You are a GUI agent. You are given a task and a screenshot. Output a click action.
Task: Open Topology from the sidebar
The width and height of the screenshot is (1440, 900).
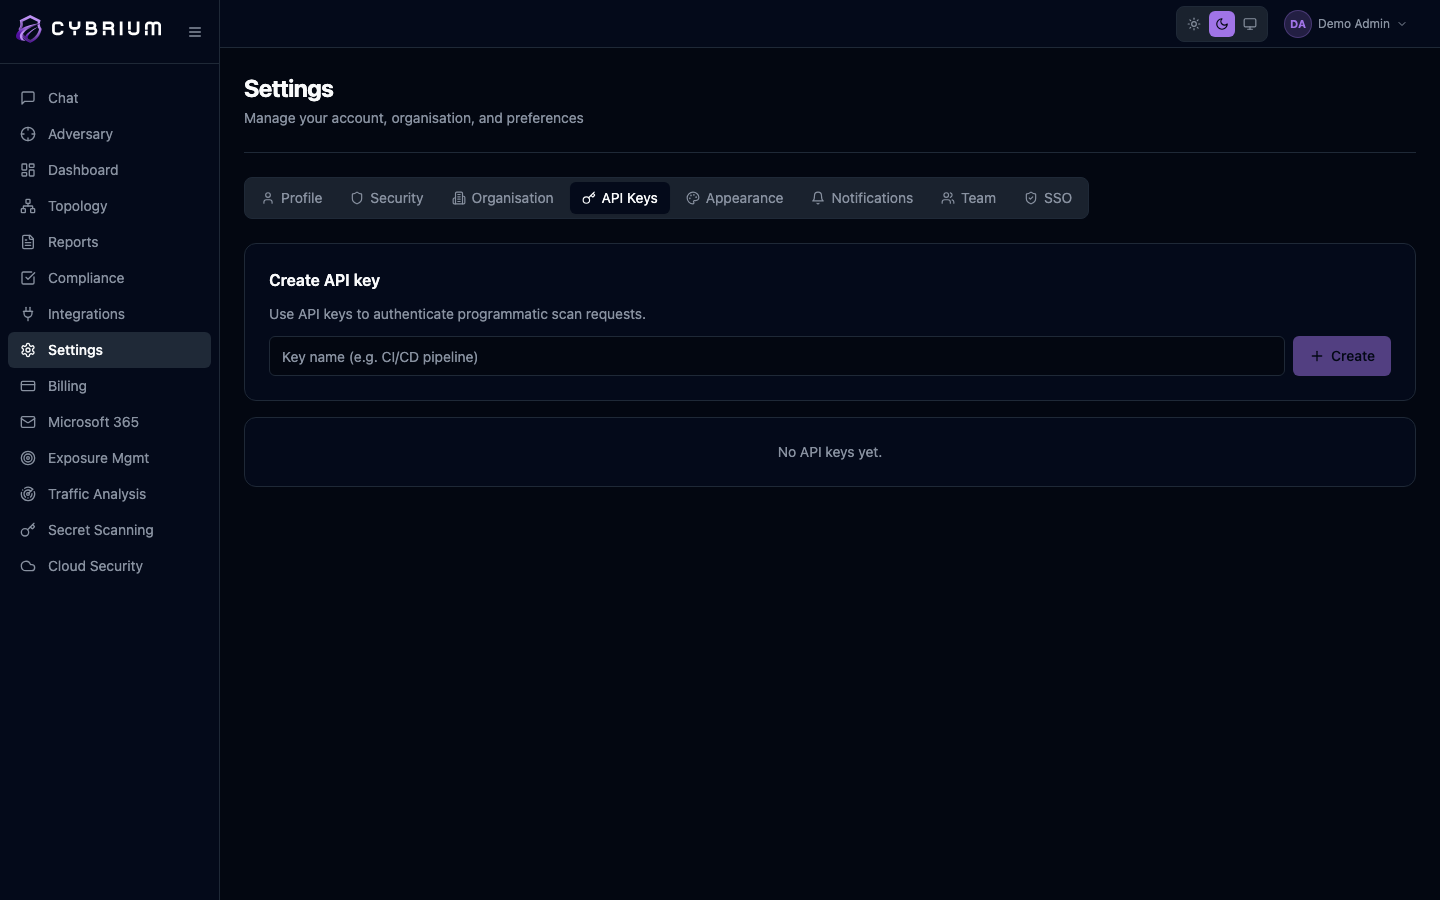pyautogui.click(x=109, y=206)
